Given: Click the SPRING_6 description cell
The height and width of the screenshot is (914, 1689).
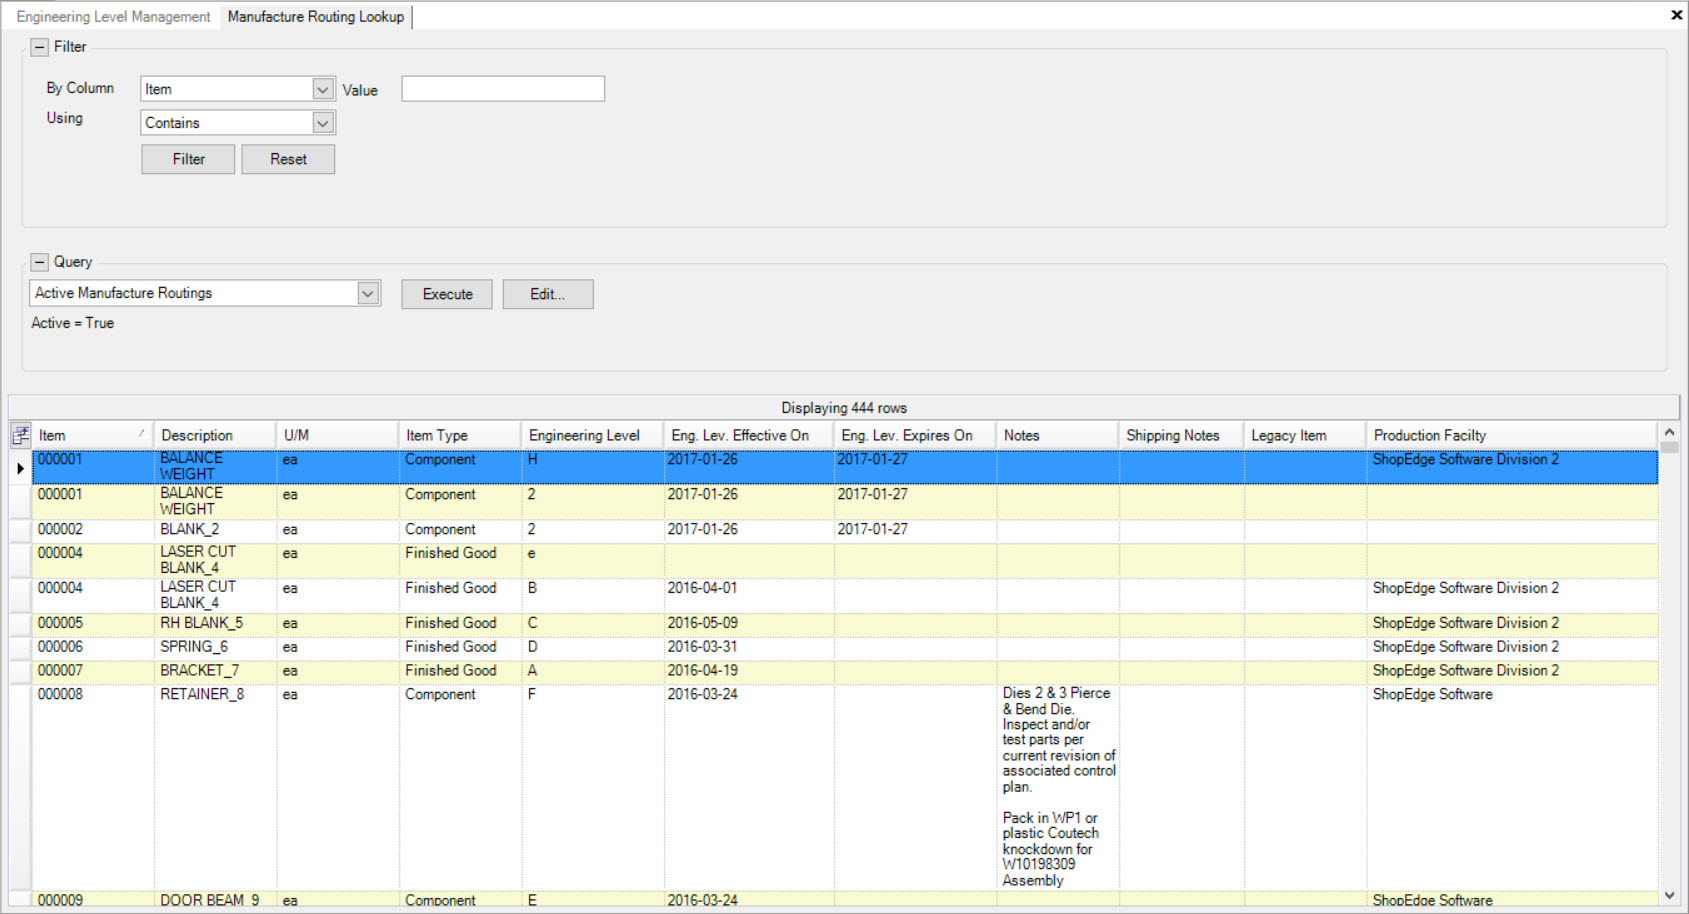Looking at the screenshot, I should point(215,648).
